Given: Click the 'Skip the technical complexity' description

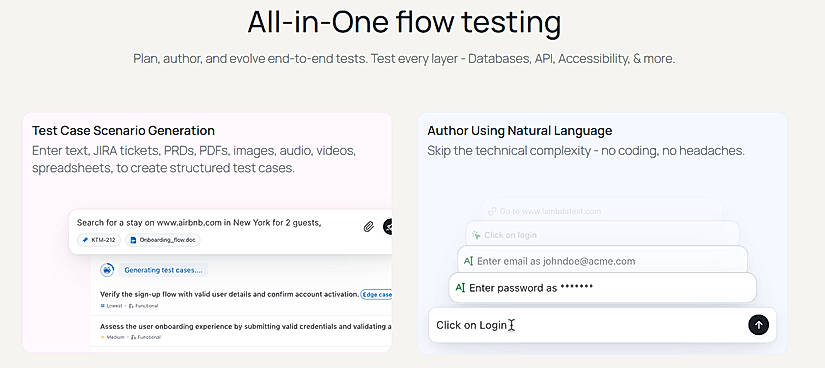Looking at the screenshot, I should [x=586, y=151].
